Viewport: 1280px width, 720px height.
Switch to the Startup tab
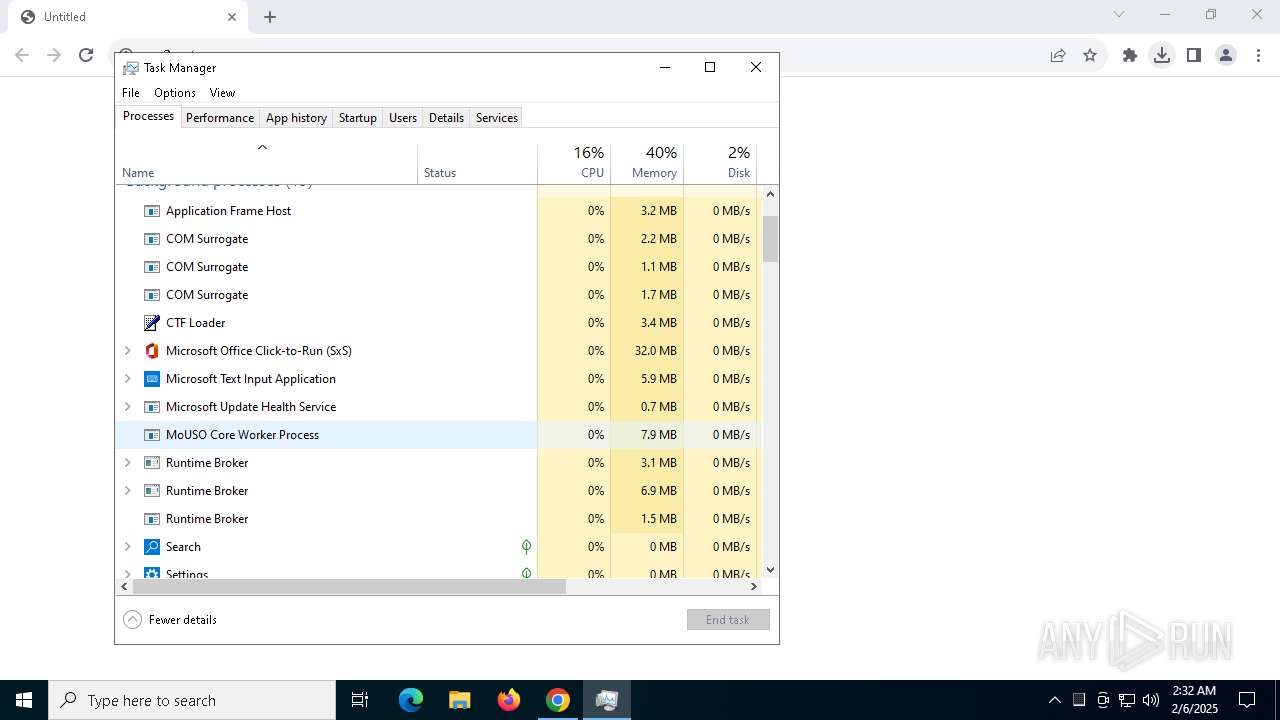point(357,118)
